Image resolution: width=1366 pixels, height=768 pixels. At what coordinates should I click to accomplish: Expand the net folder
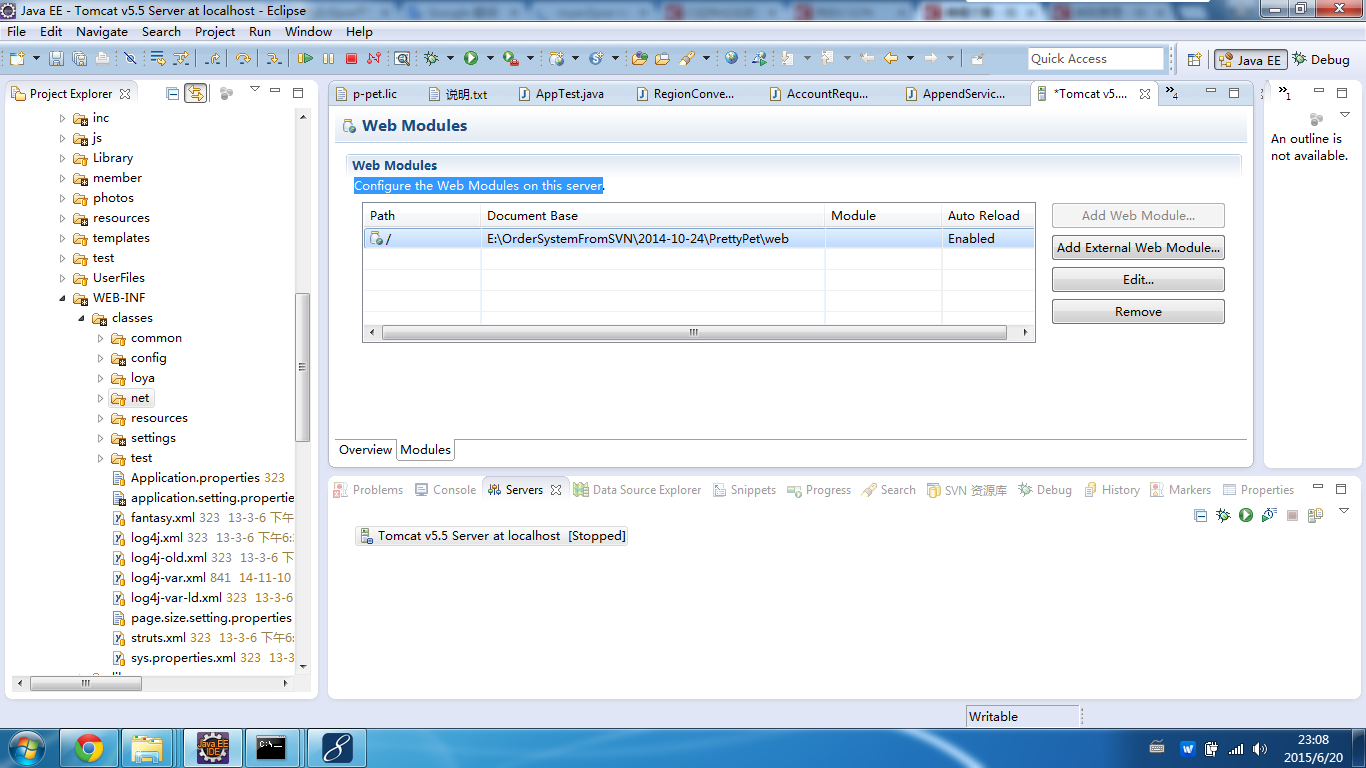pos(100,398)
